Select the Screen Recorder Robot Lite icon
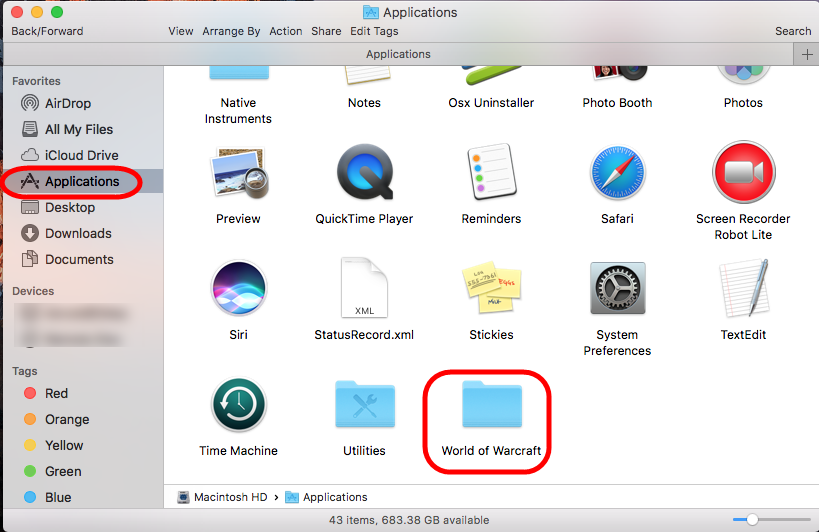This screenshot has height=532, width=819. (x=743, y=173)
